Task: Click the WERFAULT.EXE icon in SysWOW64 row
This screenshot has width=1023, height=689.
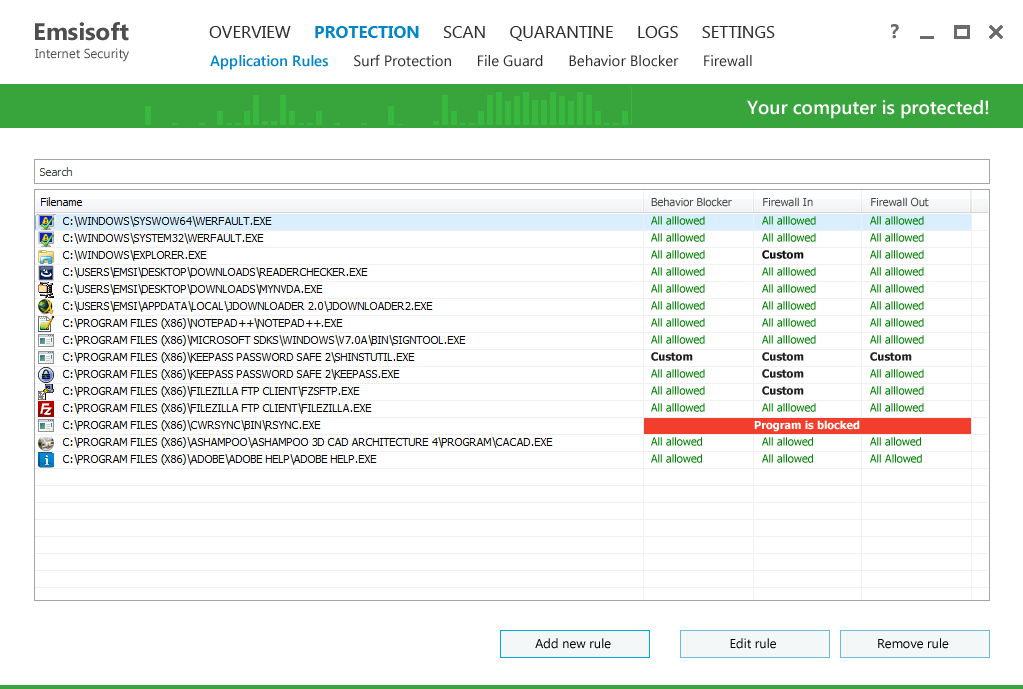Action: point(45,220)
